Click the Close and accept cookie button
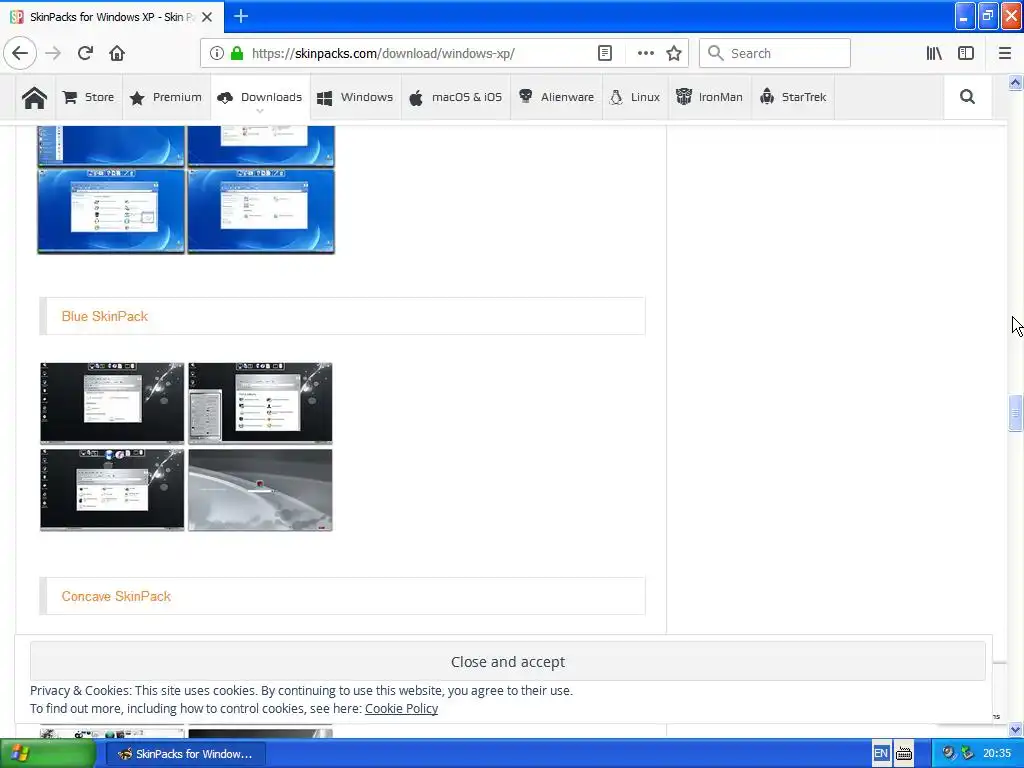Screen dimensions: 1024x768 pyautogui.click(x=507, y=662)
